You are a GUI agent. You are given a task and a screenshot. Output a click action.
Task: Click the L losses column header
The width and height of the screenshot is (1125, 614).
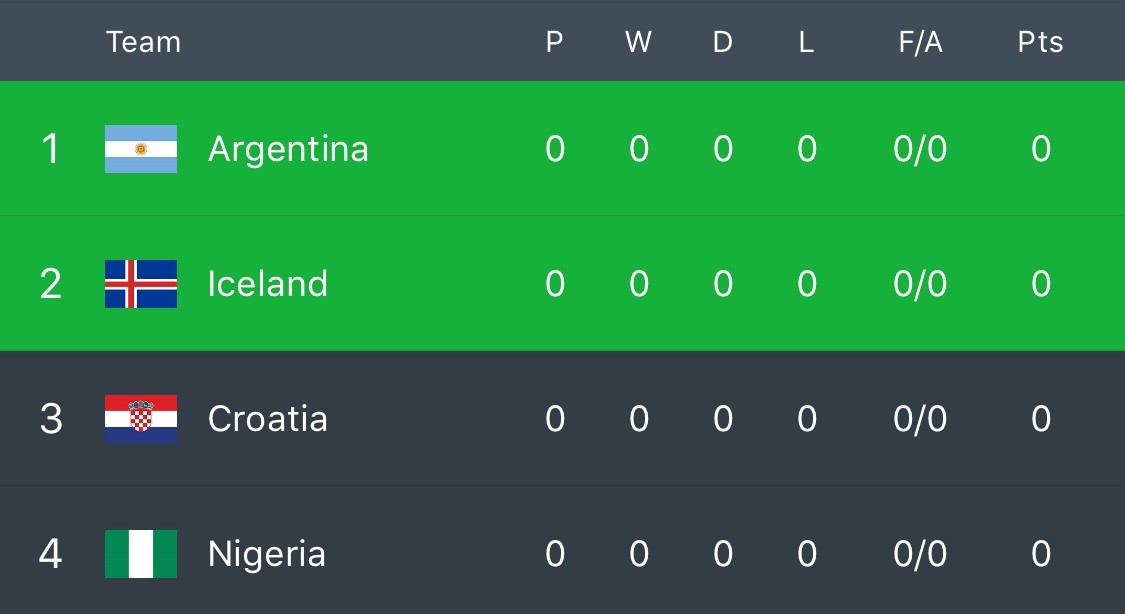806,42
